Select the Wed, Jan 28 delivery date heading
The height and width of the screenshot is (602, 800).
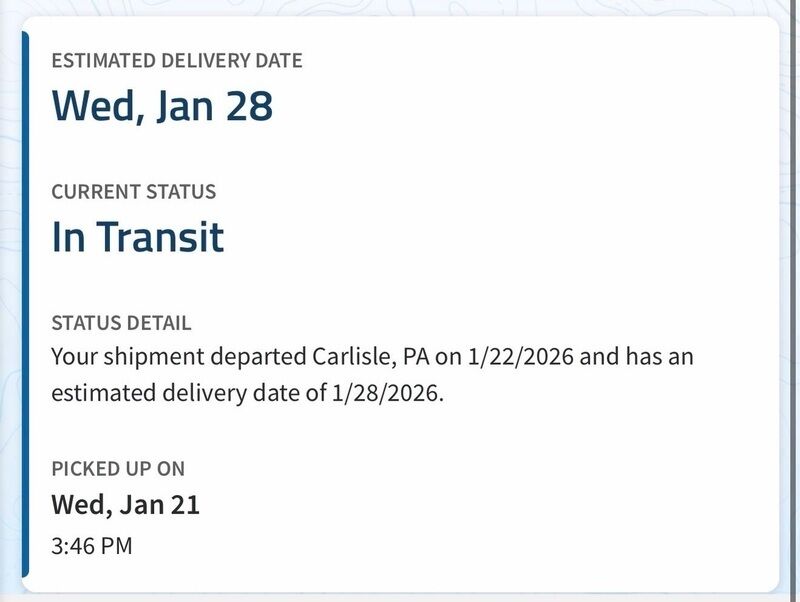[162, 105]
